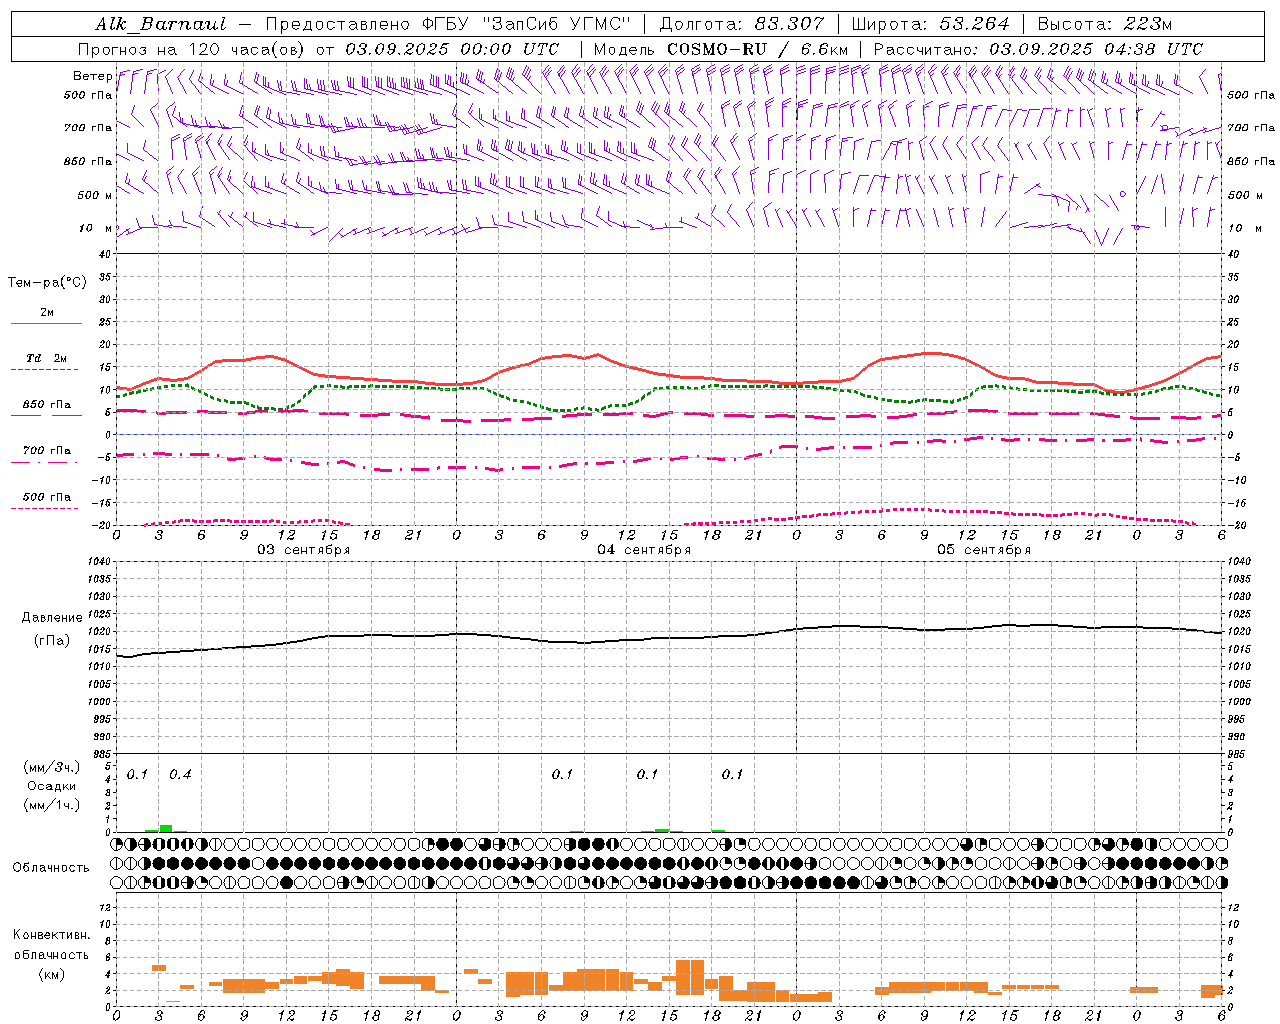
Task: Click the '(гПа)' pressure unit label
Action: (x=52, y=641)
